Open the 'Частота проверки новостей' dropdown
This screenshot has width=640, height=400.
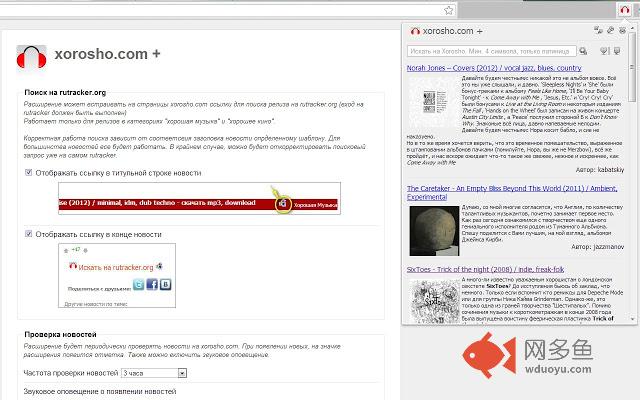coord(154,373)
